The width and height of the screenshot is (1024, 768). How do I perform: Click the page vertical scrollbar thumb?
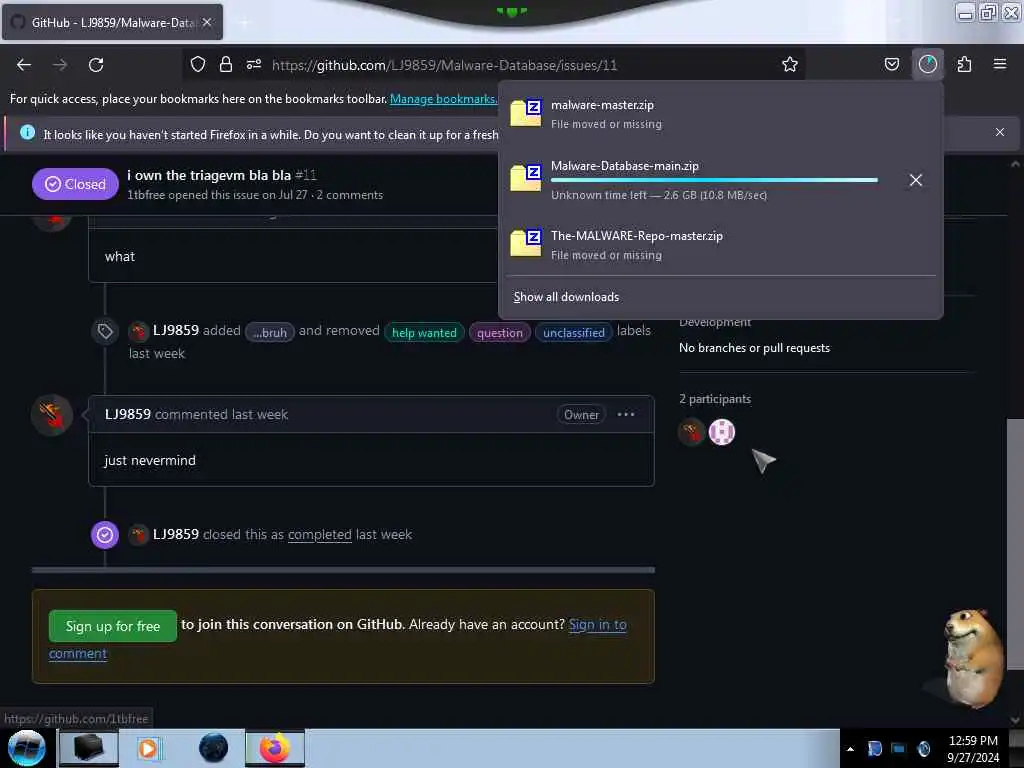tap(1015, 543)
